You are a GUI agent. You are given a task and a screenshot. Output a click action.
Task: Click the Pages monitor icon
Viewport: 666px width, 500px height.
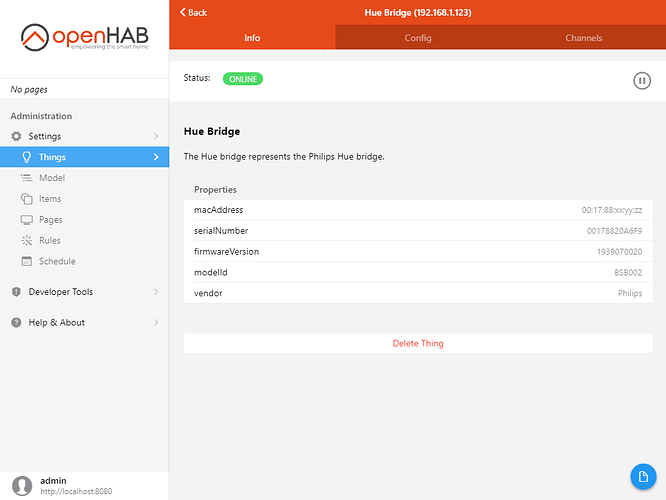(x=27, y=220)
